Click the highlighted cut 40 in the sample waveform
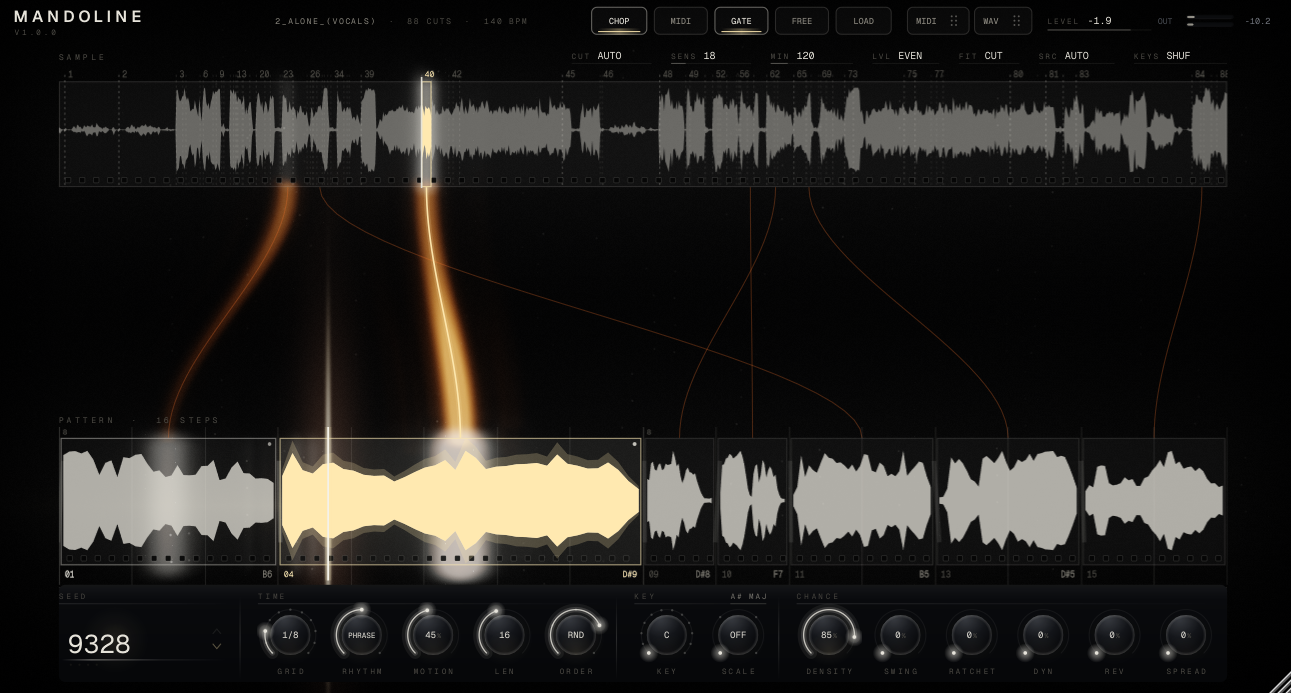1291x693 pixels. coord(427,133)
